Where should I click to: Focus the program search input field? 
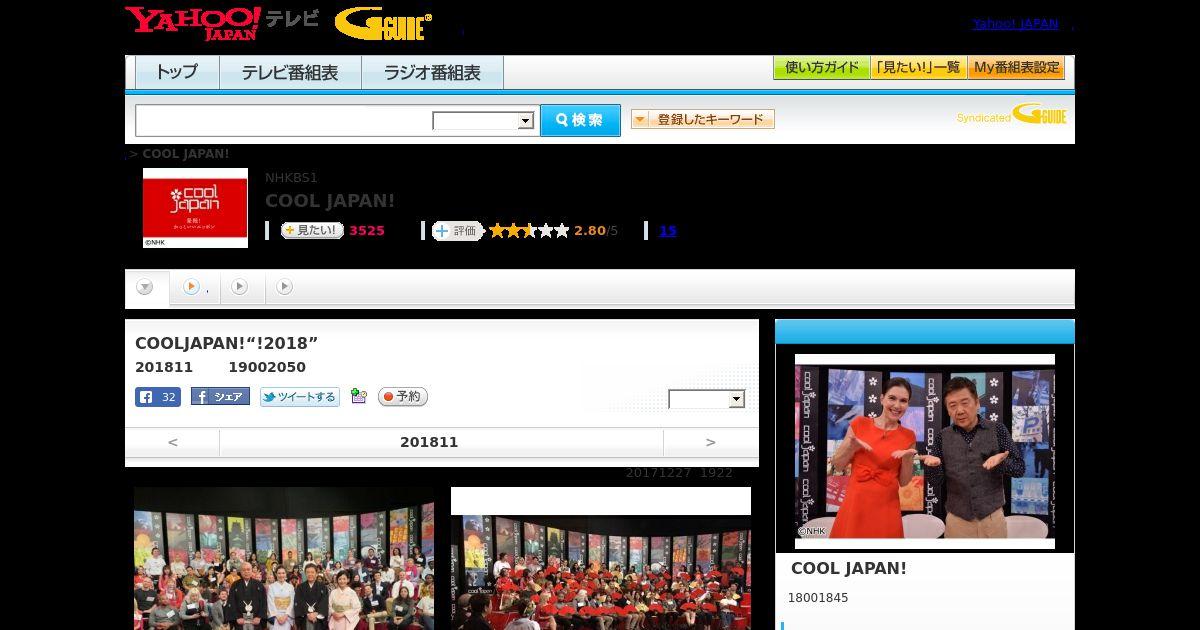[283, 120]
